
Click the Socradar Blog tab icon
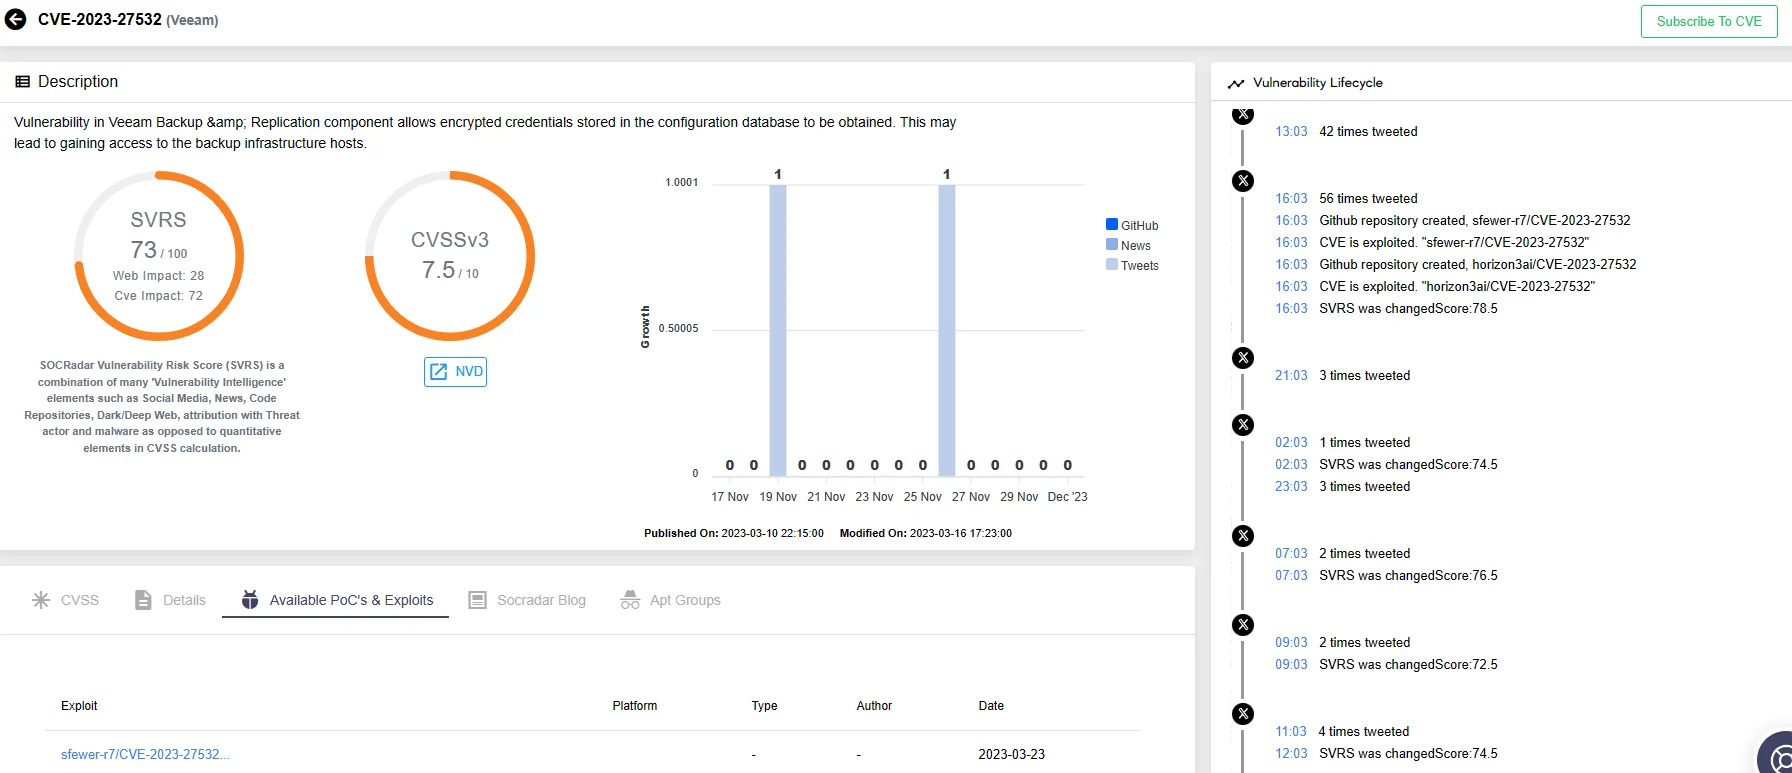(x=477, y=600)
